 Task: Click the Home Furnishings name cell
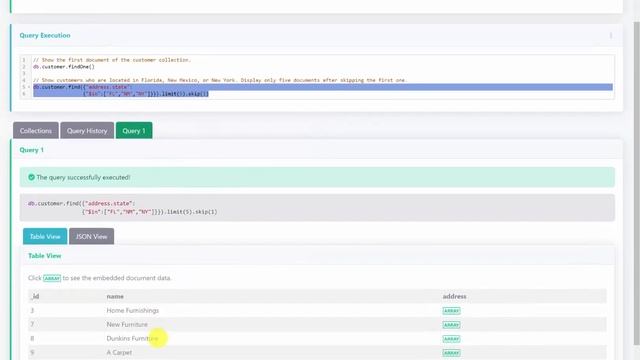133,311
